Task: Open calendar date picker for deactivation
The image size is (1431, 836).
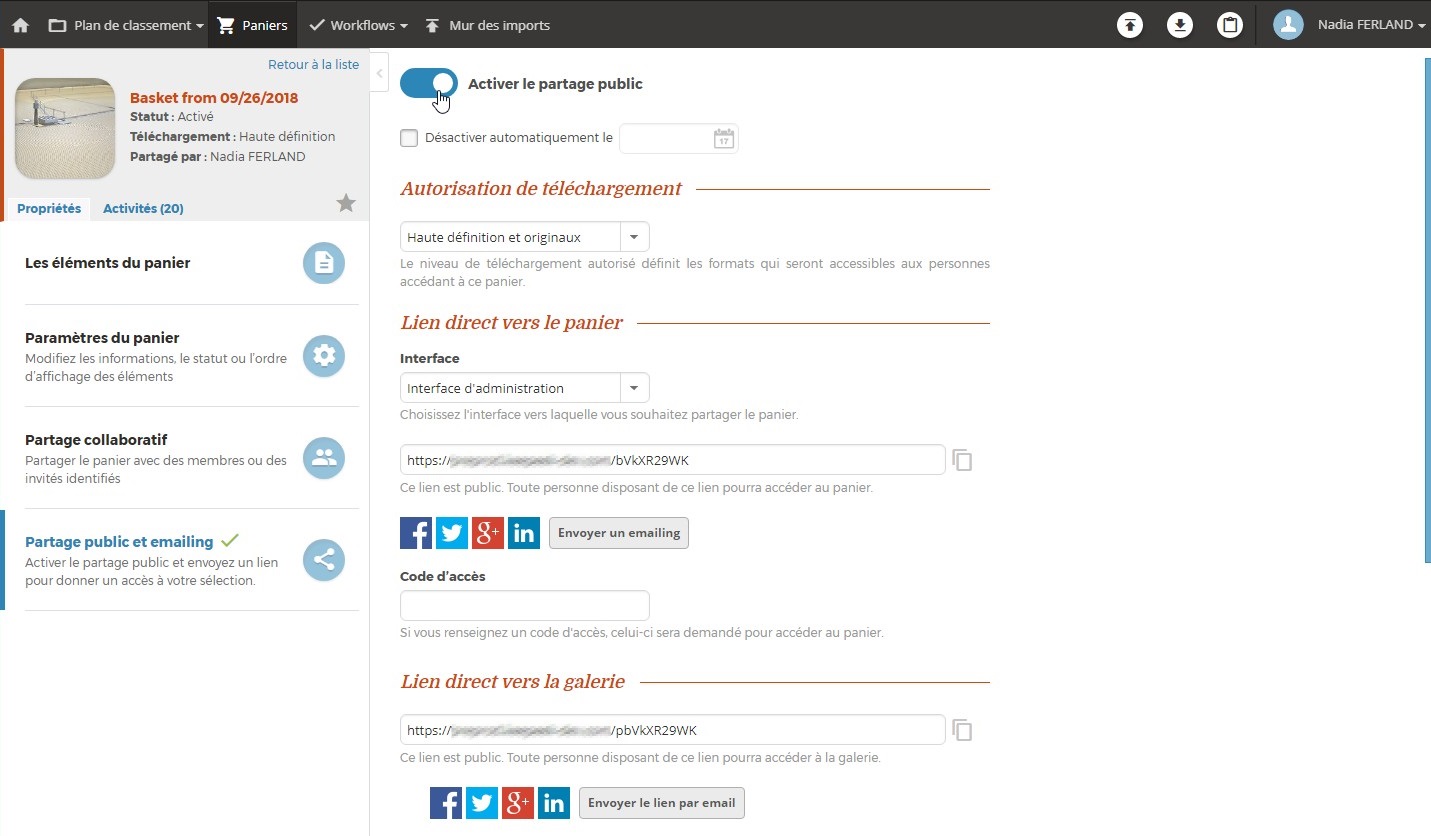Action: [723, 139]
